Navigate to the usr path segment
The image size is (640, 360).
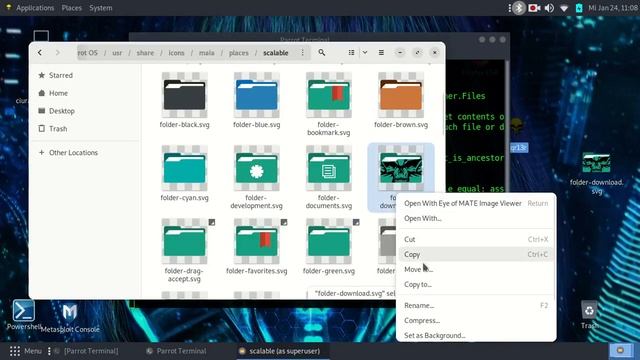(x=117, y=53)
